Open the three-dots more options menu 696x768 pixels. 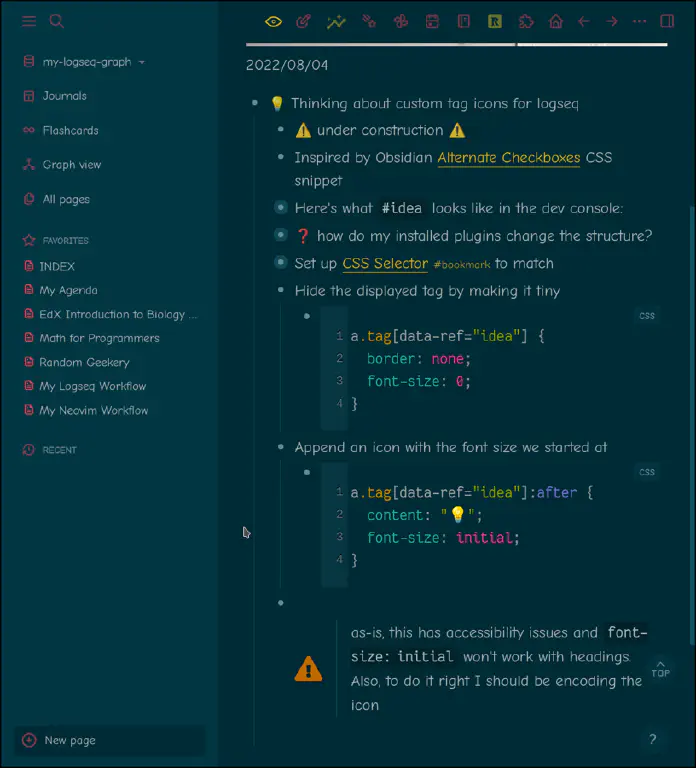point(640,21)
